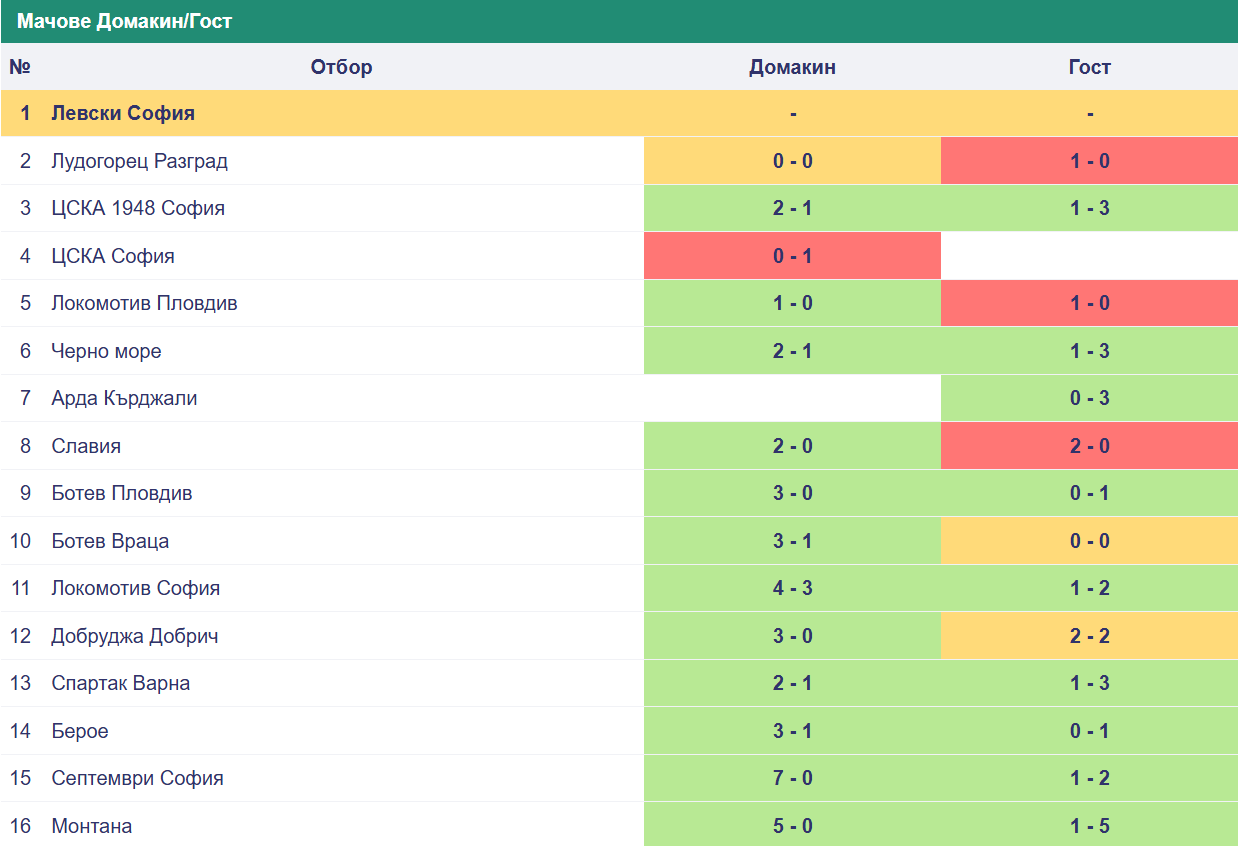Click Спартак Варна team name
The image size is (1238, 846).
click(121, 683)
